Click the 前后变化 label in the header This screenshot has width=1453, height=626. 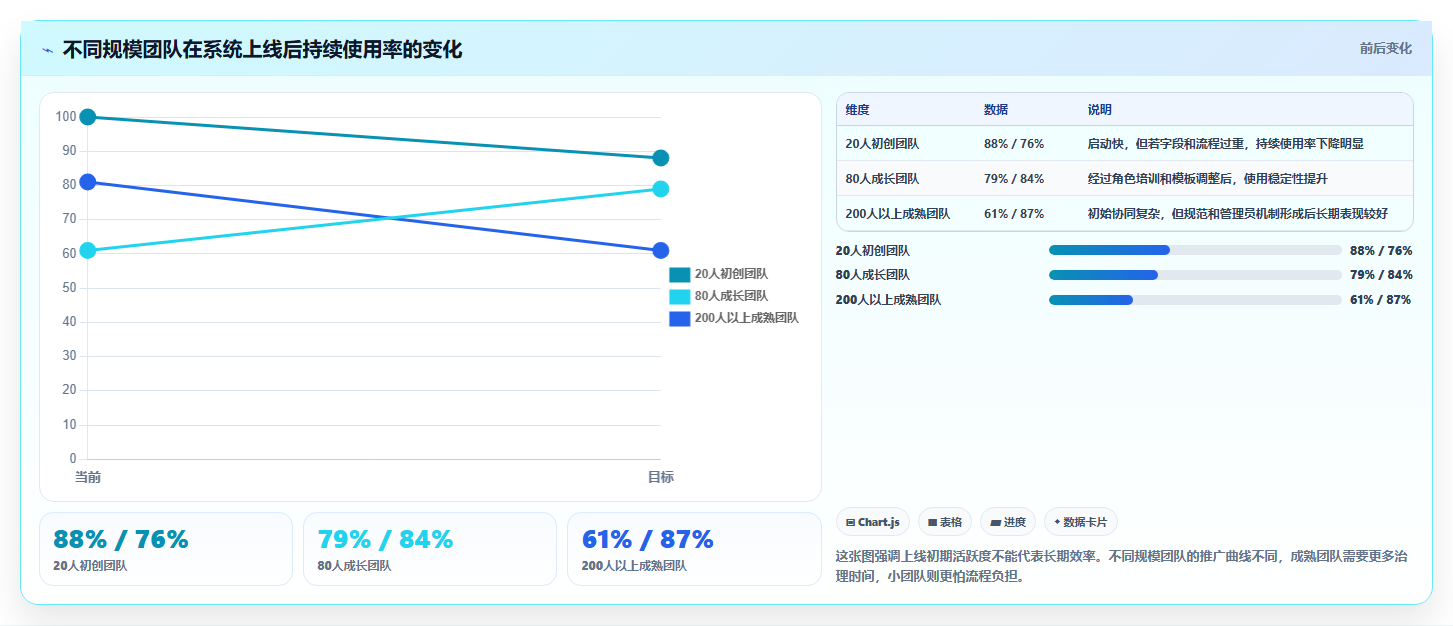click(1385, 48)
